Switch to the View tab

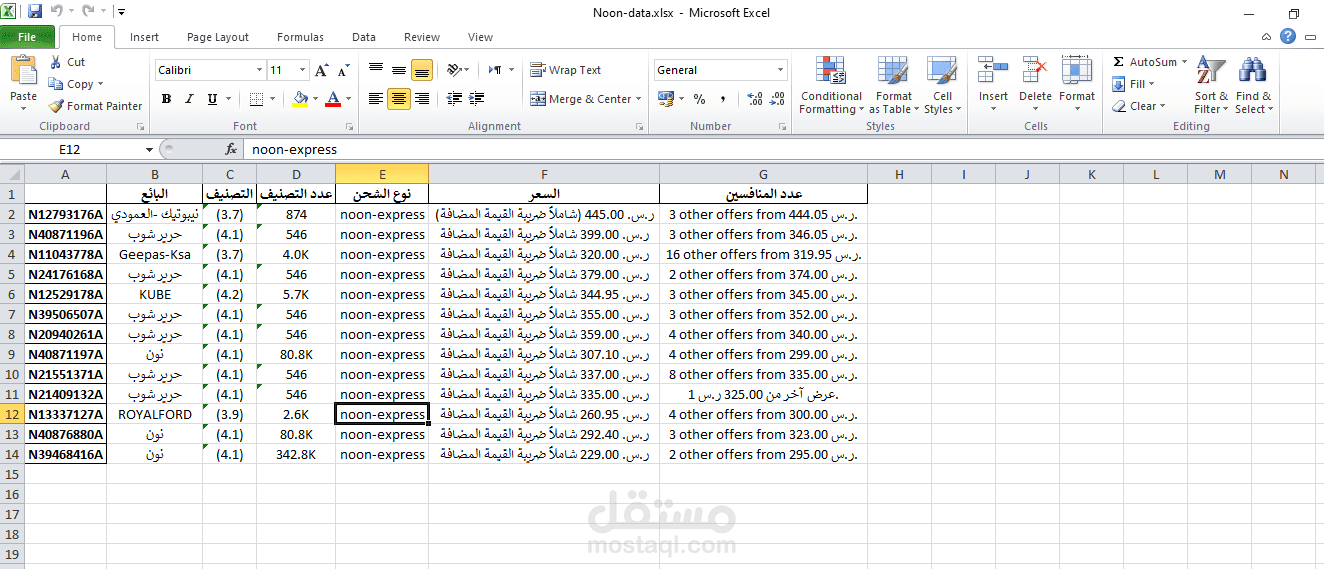click(x=480, y=37)
